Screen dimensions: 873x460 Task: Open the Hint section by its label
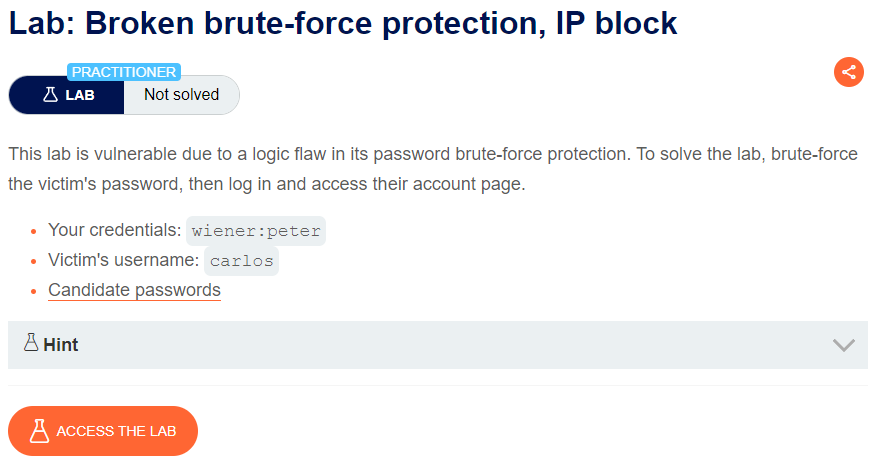click(61, 345)
